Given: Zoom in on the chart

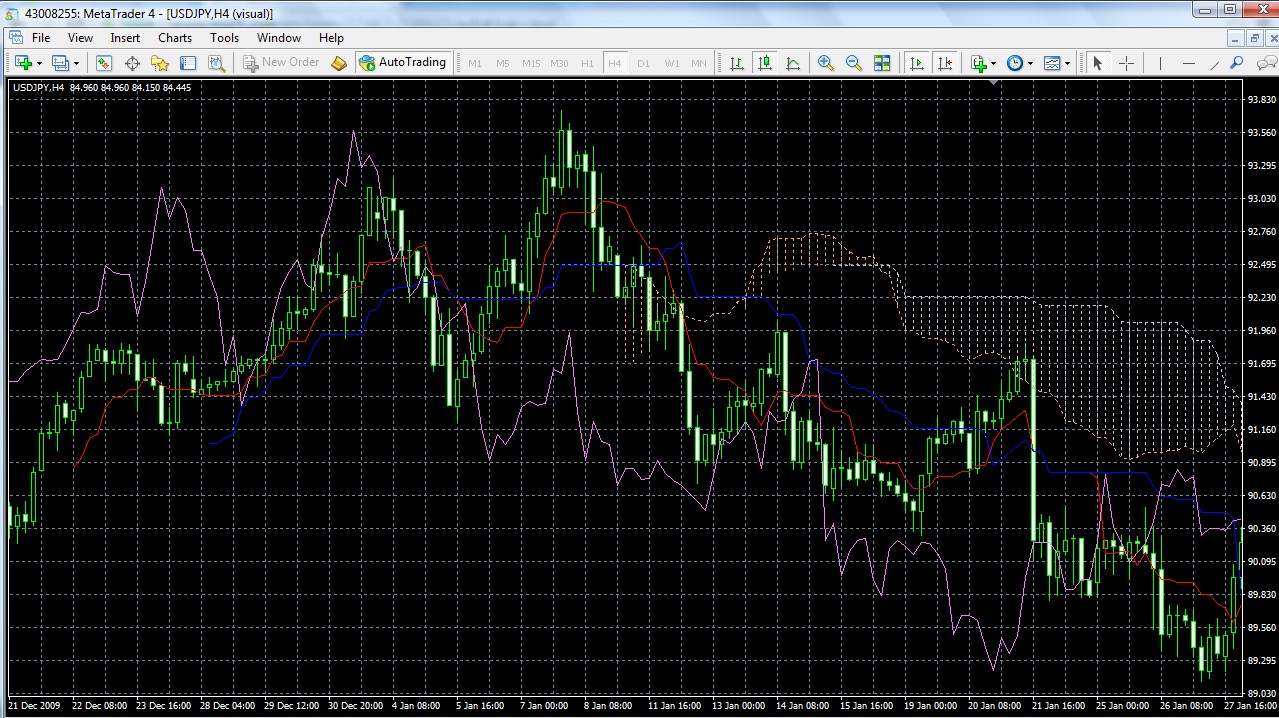Looking at the screenshot, I should click(825, 62).
